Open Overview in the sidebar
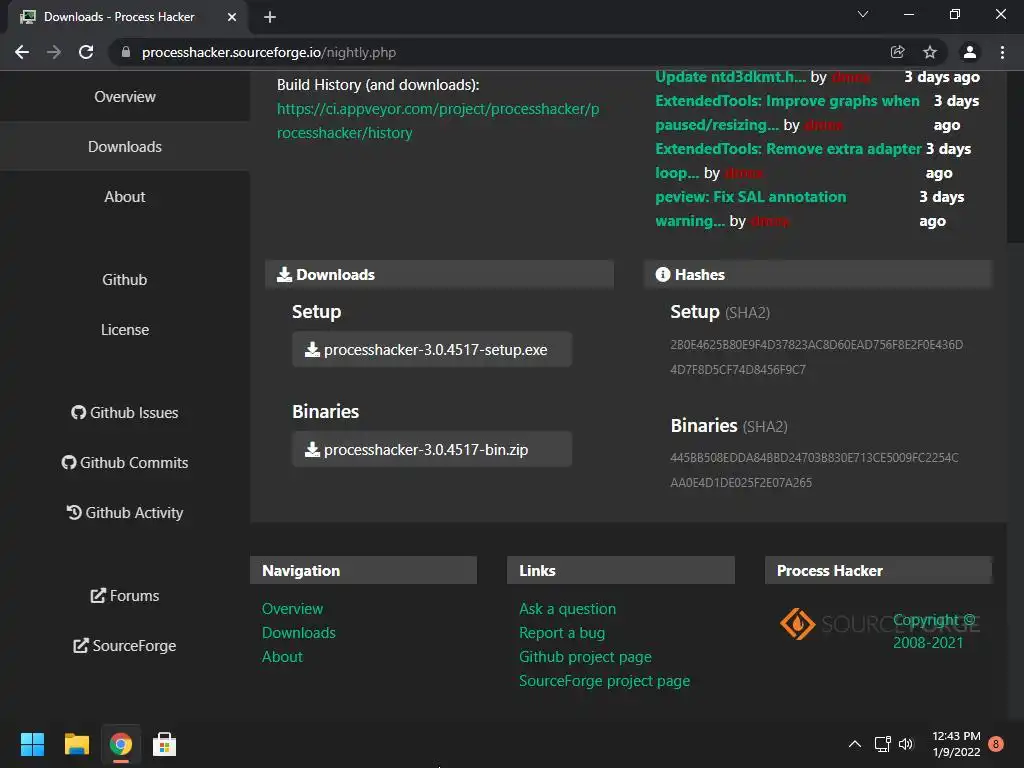The width and height of the screenshot is (1024, 768). click(125, 97)
